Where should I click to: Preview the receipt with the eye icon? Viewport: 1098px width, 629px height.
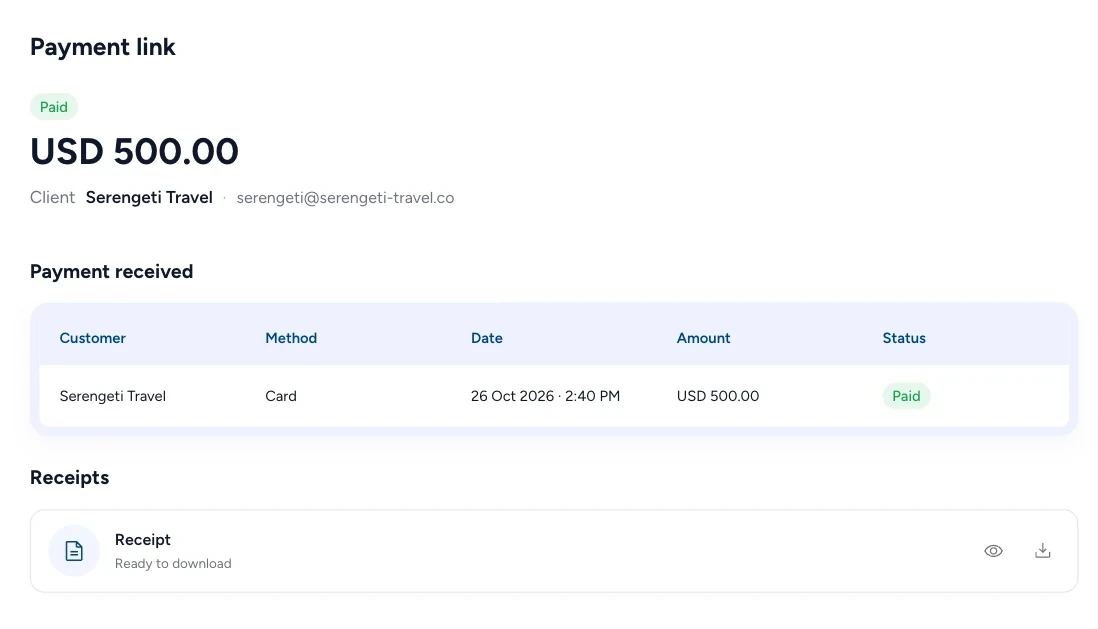pyautogui.click(x=993, y=551)
